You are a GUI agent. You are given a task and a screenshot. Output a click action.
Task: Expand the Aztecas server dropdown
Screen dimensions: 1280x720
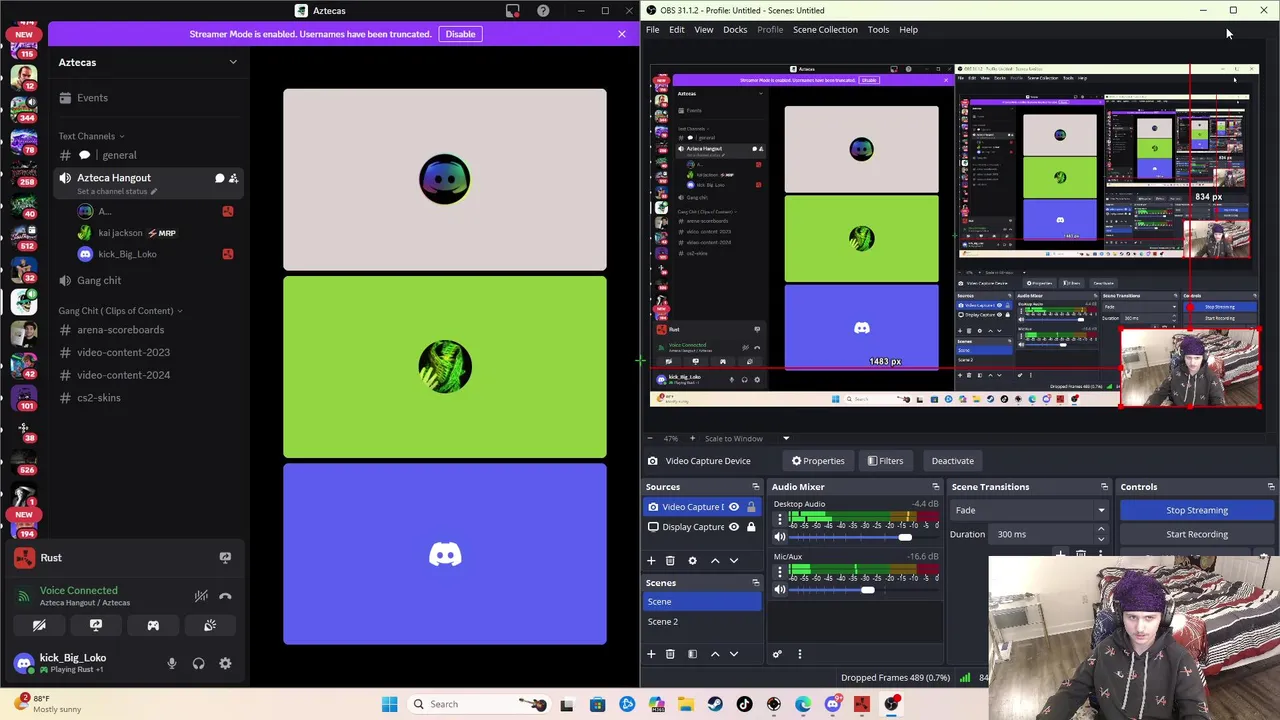tap(233, 62)
